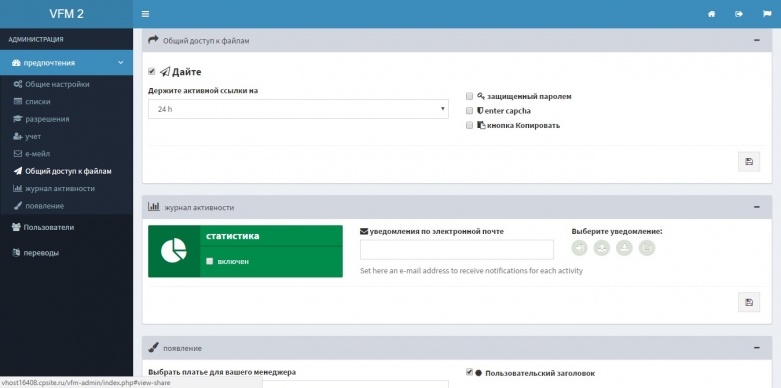Open списки sidebar item
Image resolution: width=781 pixels, height=388 pixels.
tap(38, 102)
